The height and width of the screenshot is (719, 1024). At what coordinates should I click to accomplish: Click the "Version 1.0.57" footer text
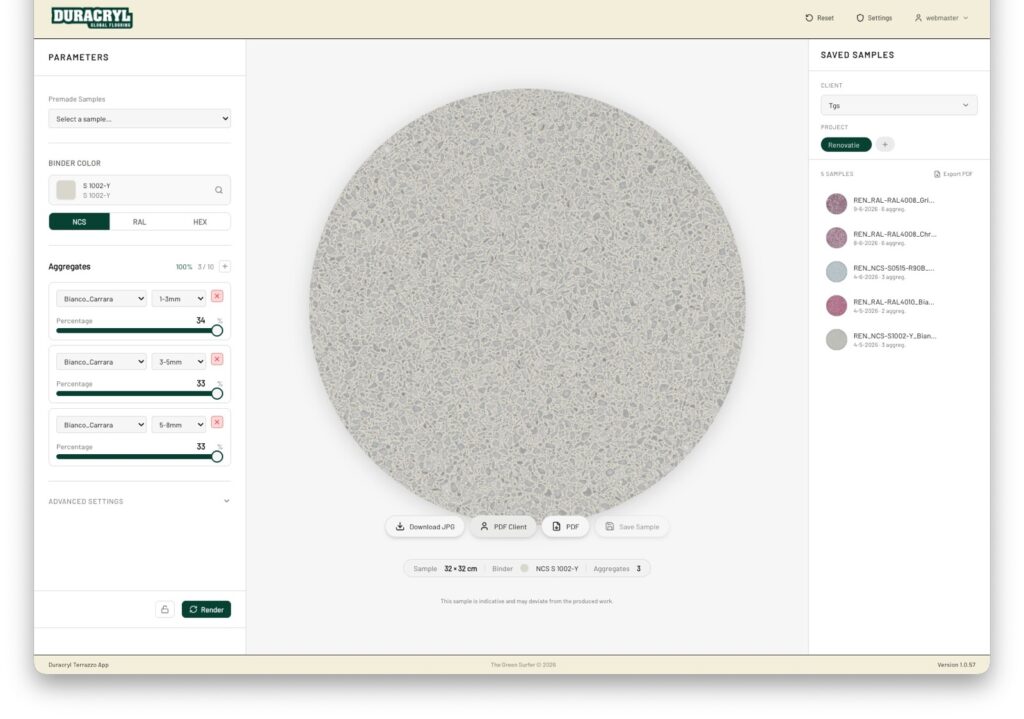[956, 665]
